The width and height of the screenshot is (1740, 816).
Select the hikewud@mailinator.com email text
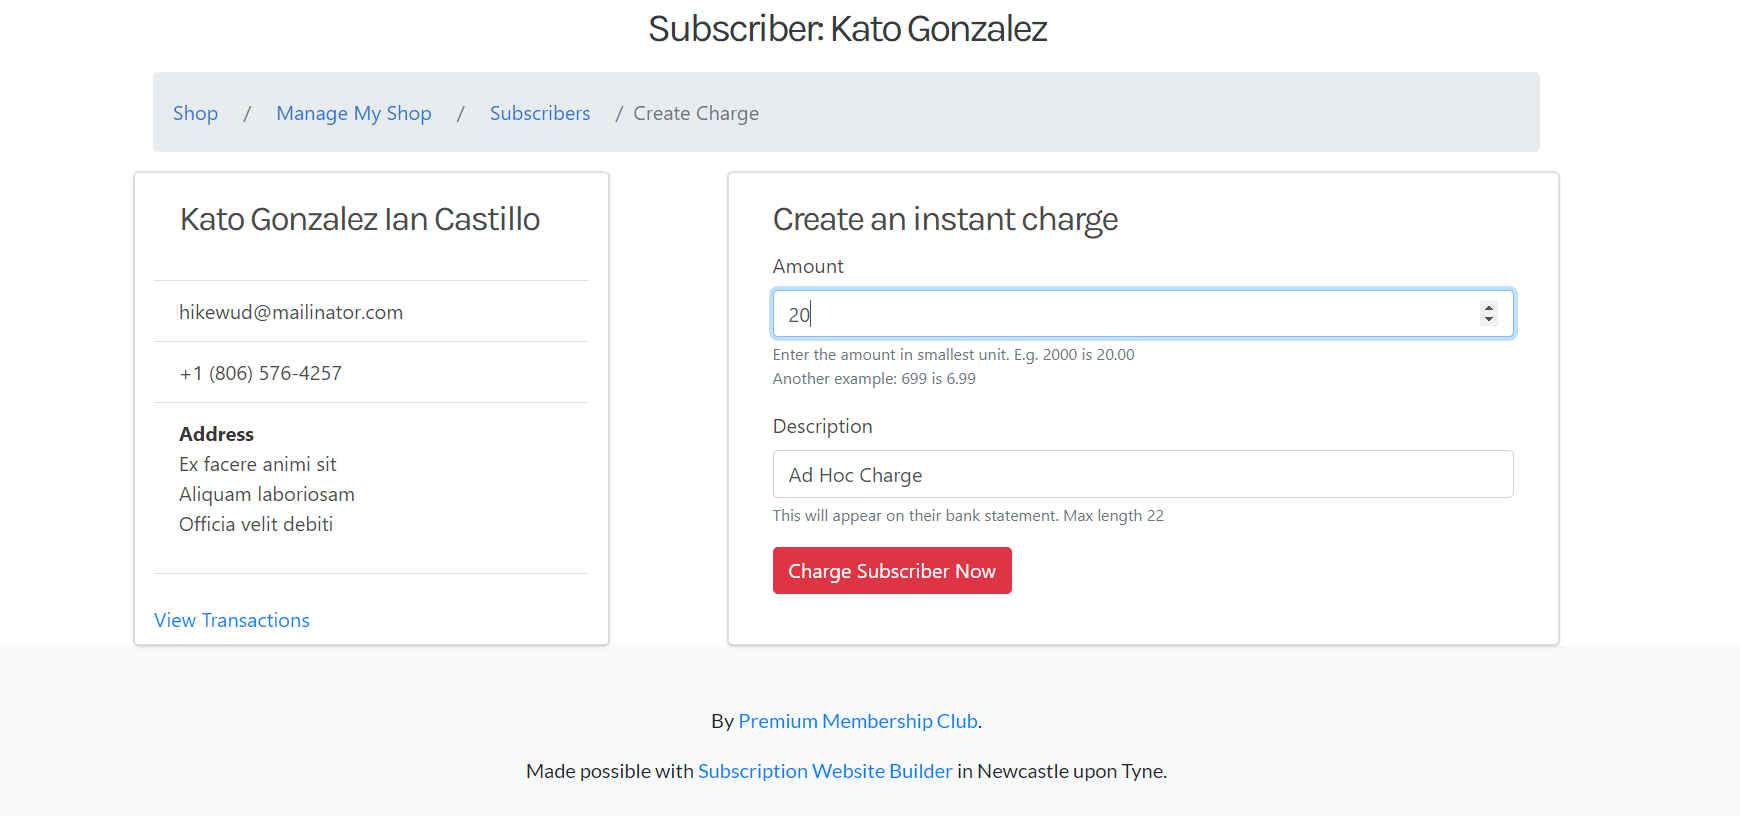[291, 312]
